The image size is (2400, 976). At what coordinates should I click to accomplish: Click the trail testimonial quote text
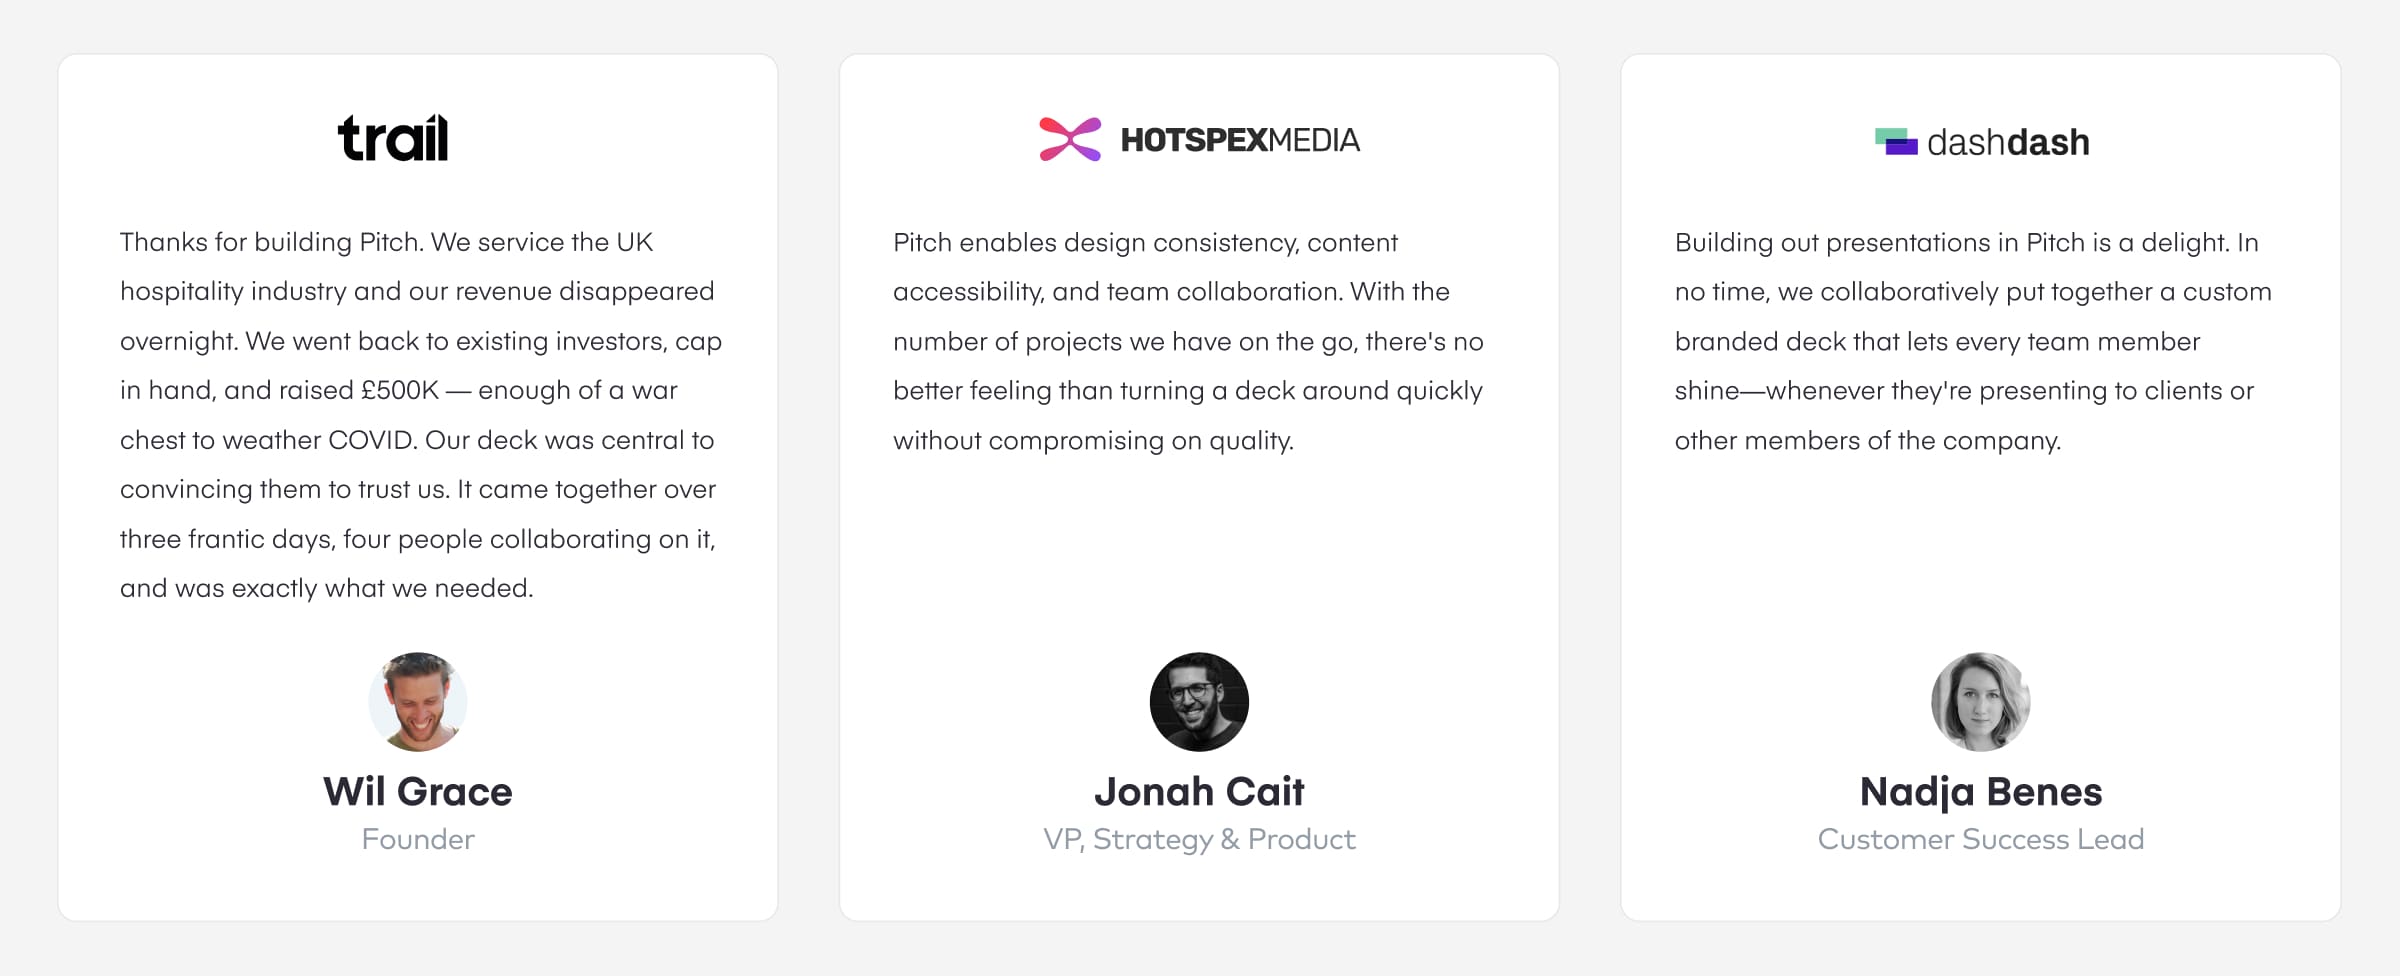point(420,415)
